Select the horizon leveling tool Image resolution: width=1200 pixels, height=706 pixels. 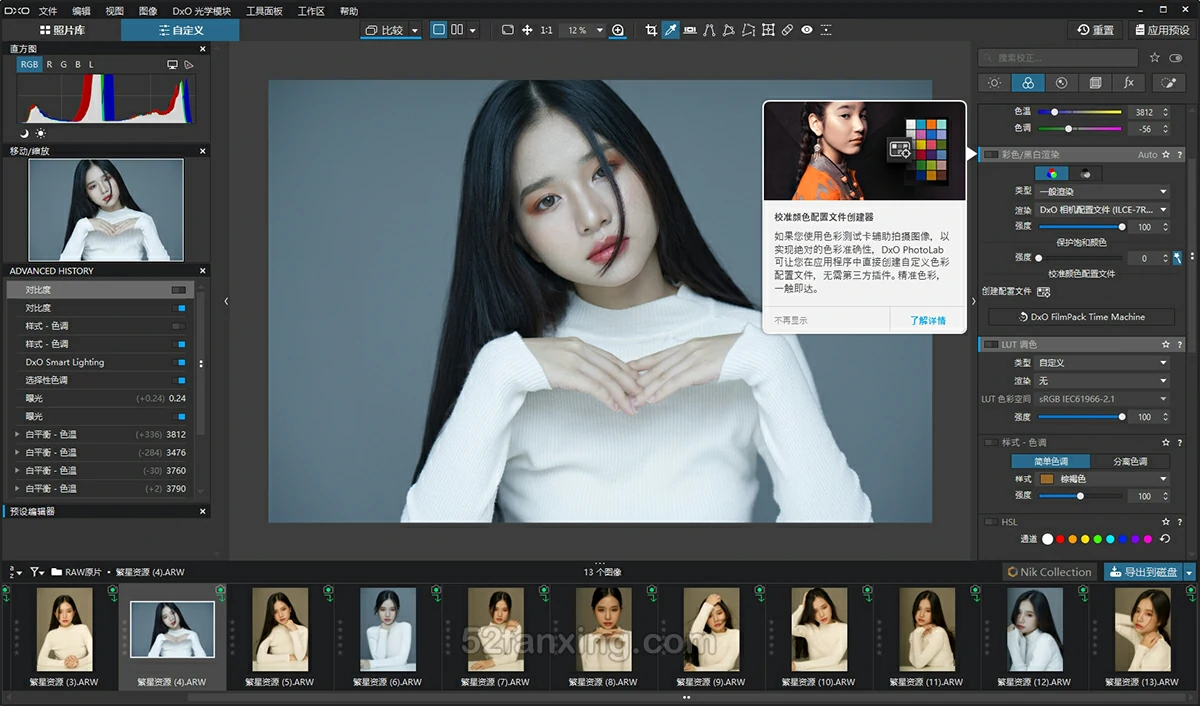pyautogui.click(x=689, y=30)
